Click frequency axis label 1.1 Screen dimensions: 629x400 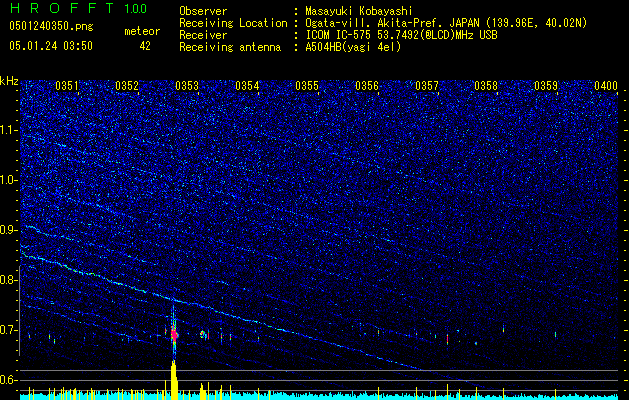[8, 130]
